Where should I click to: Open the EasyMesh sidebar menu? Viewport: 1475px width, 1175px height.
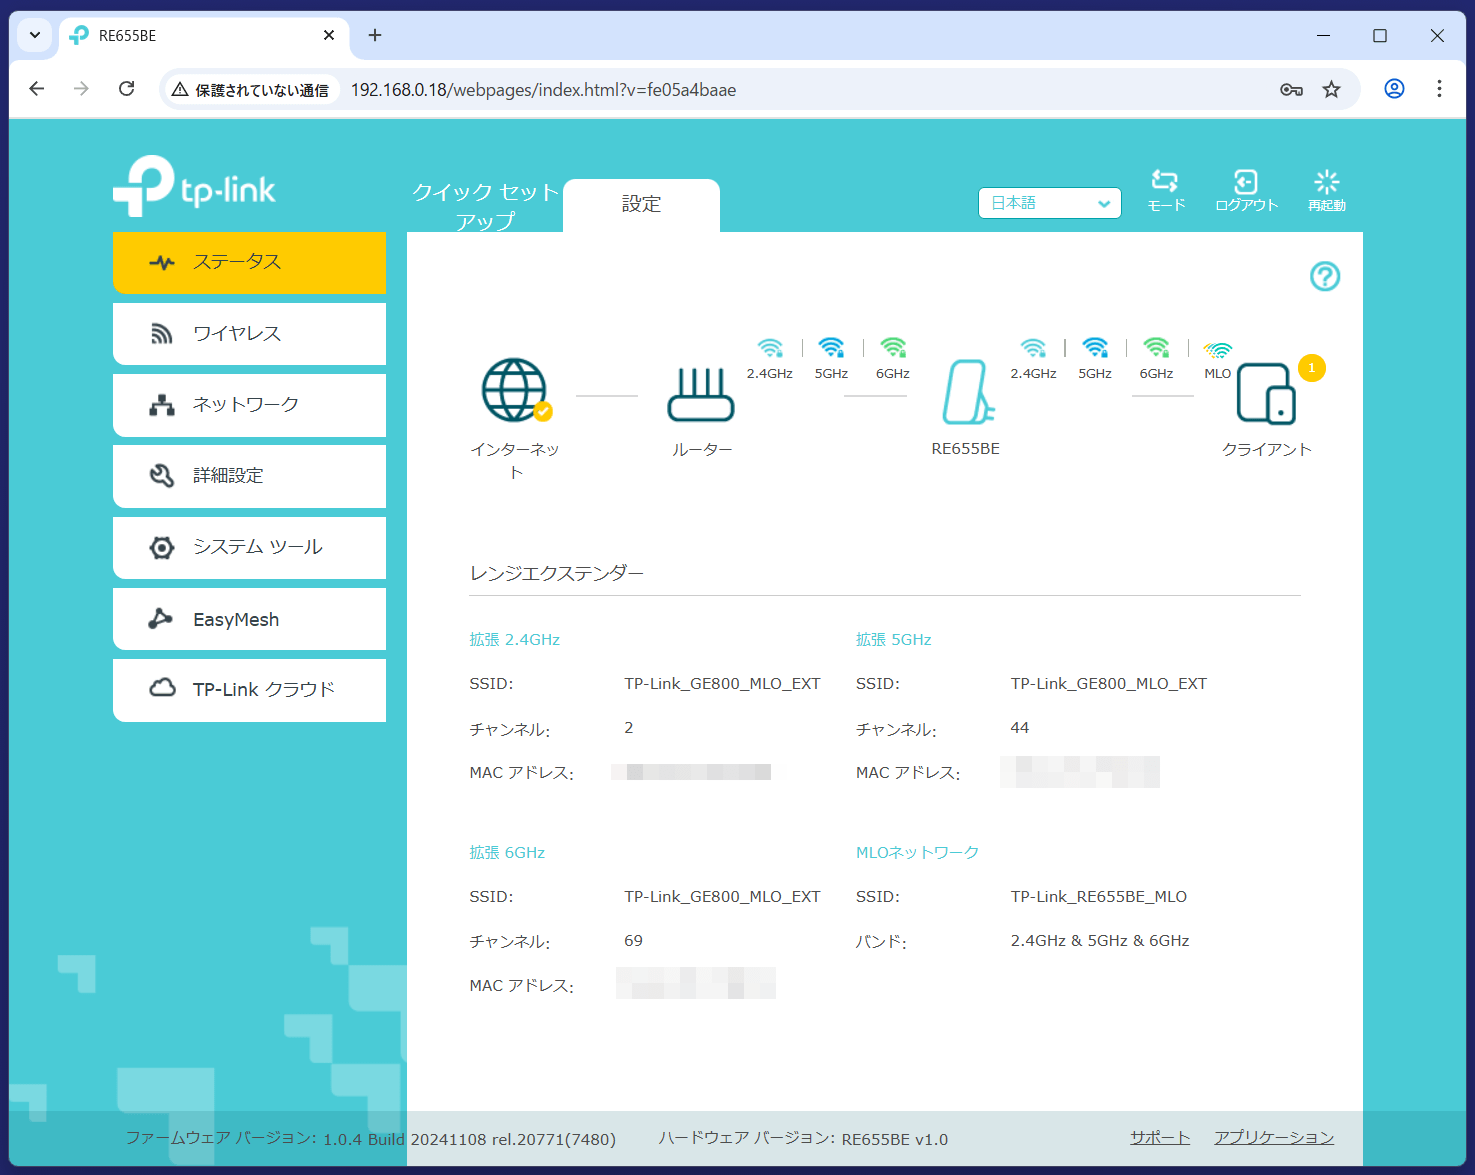coord(249,619)
